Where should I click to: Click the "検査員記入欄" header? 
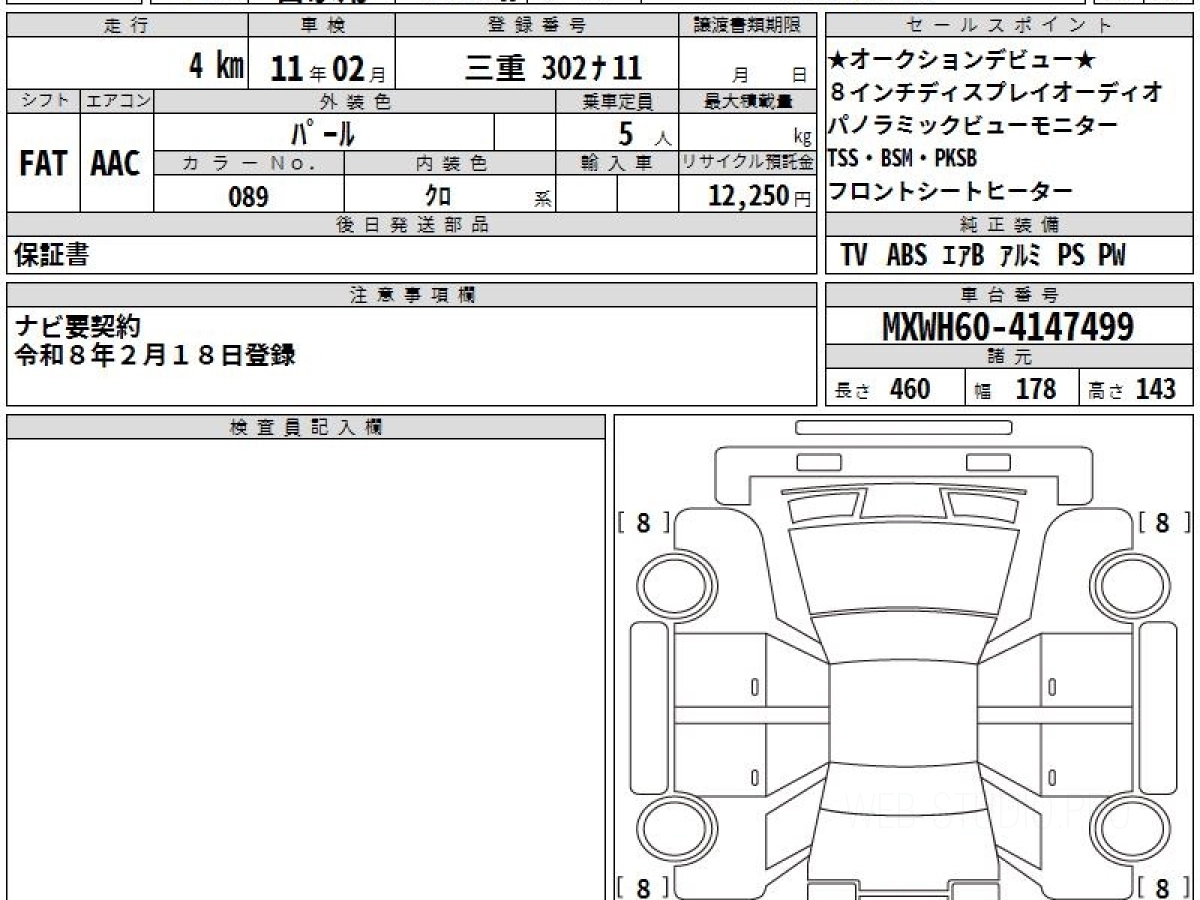(x=306, y=427)
